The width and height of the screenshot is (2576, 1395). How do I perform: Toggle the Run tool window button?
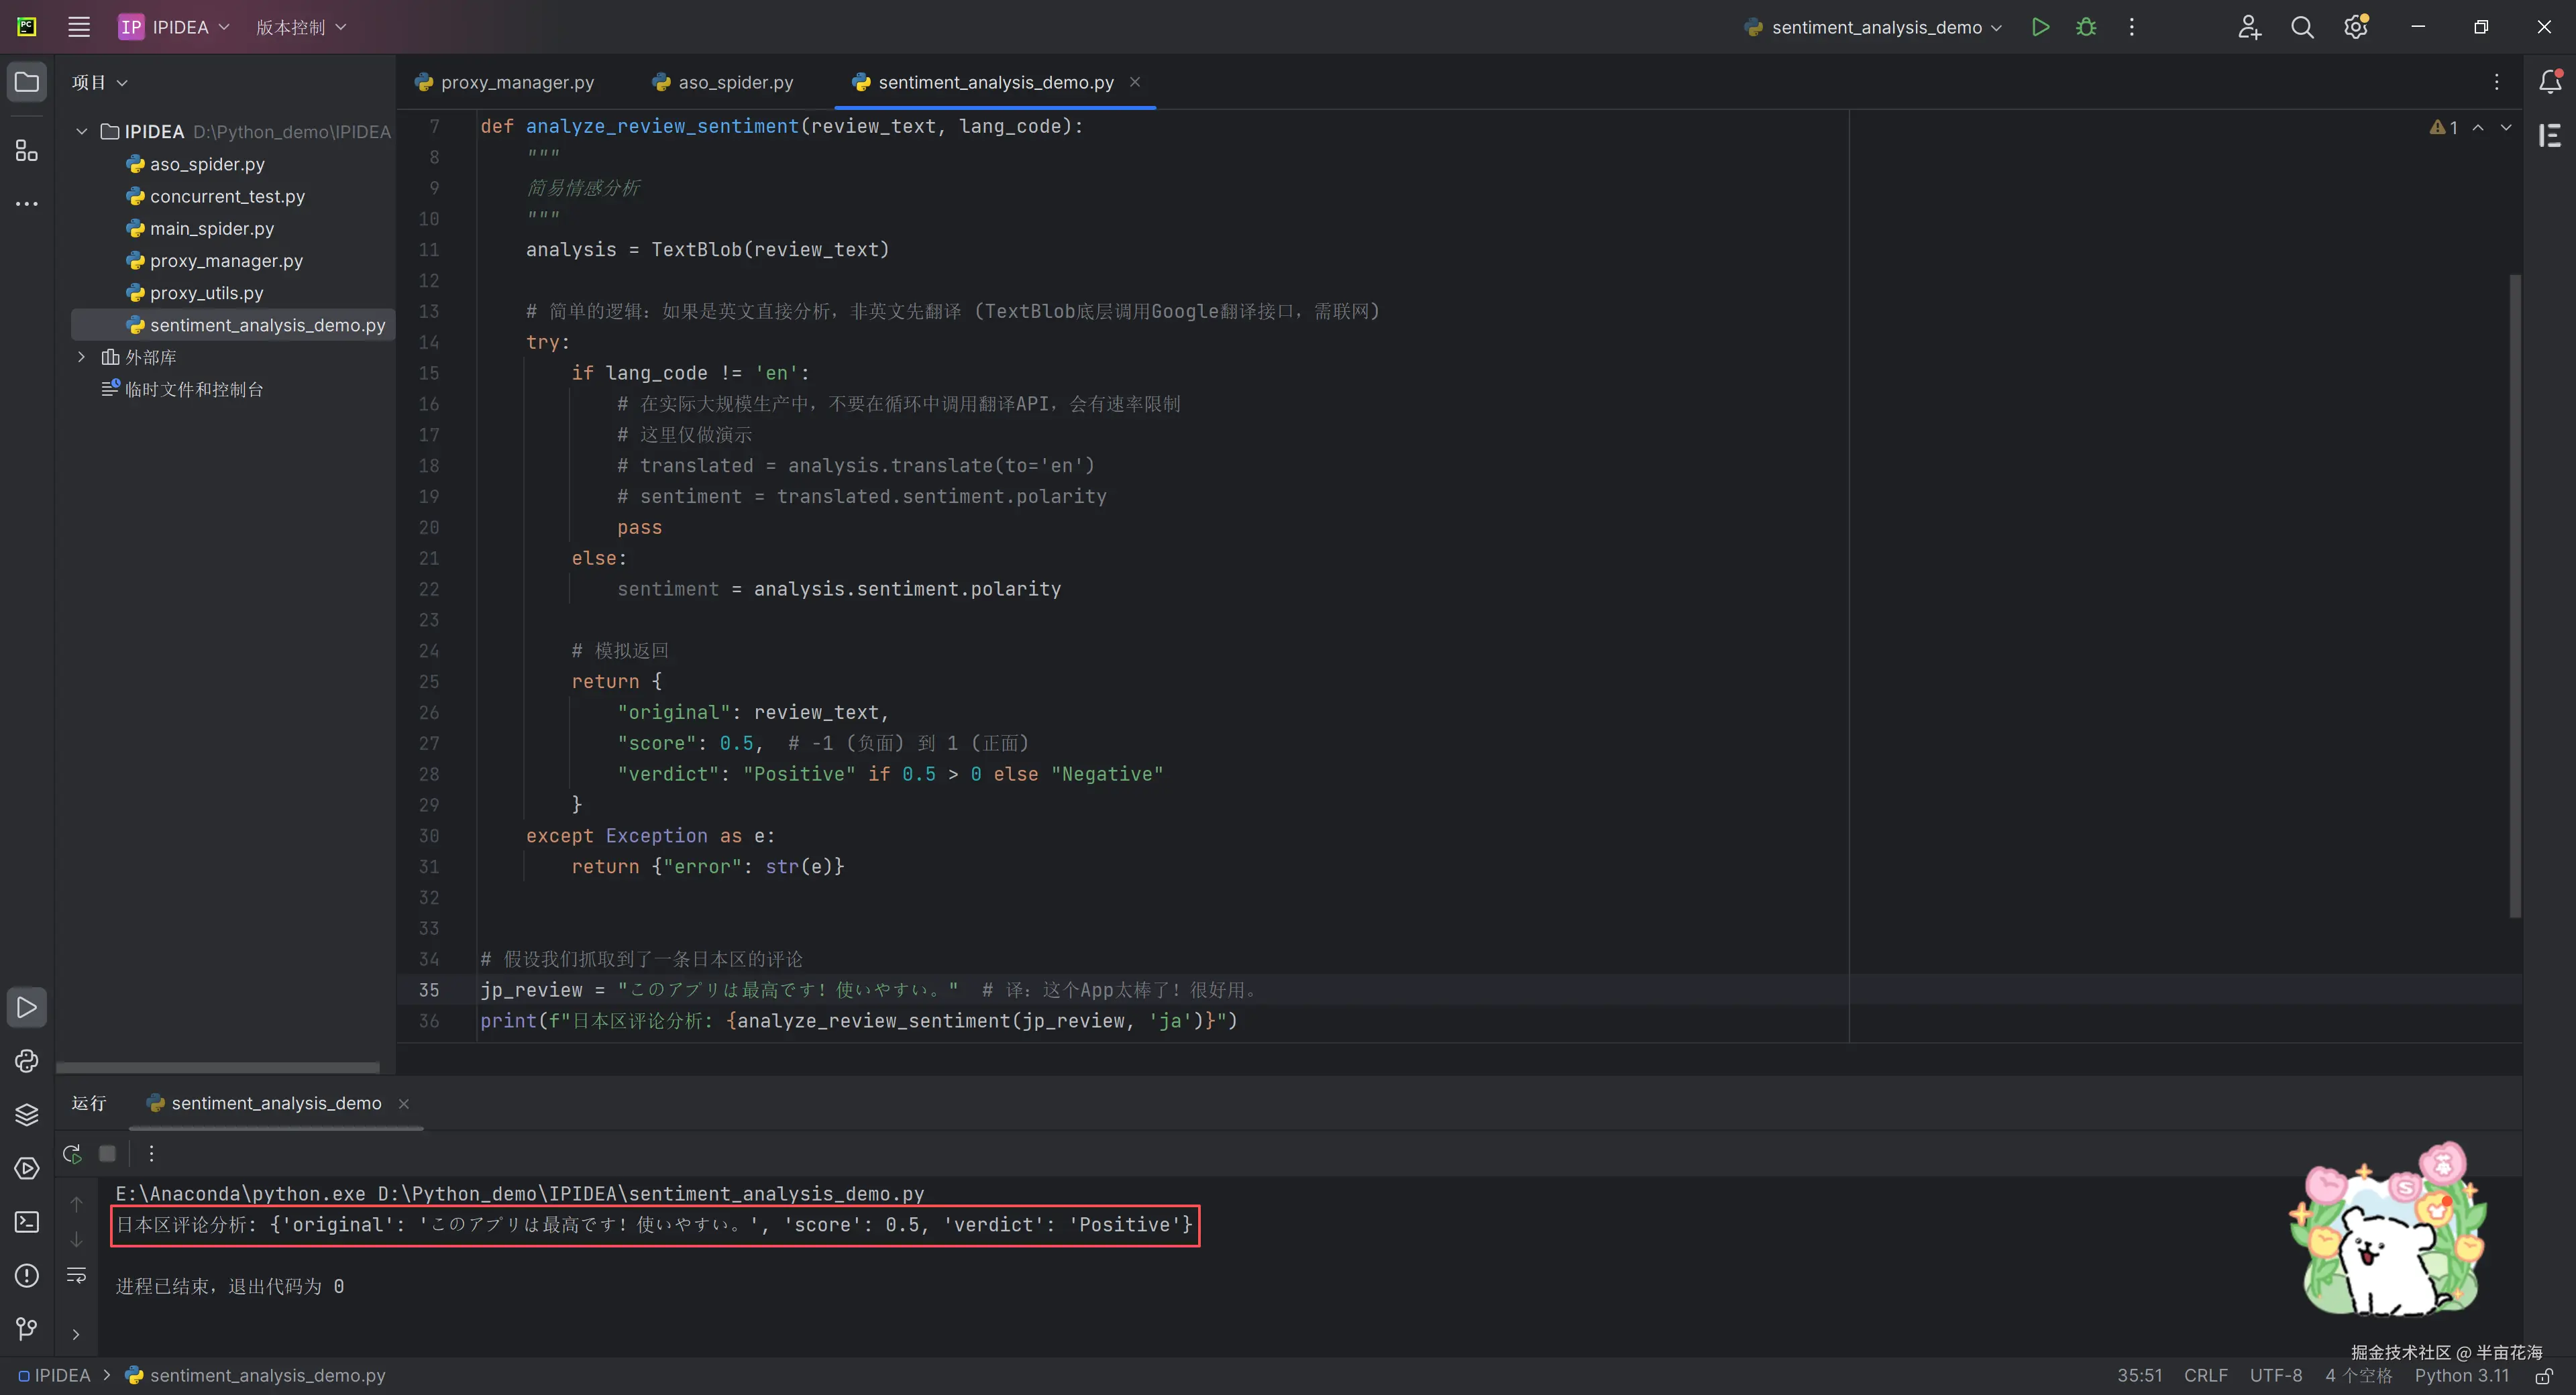click(x=27, y=1007)
